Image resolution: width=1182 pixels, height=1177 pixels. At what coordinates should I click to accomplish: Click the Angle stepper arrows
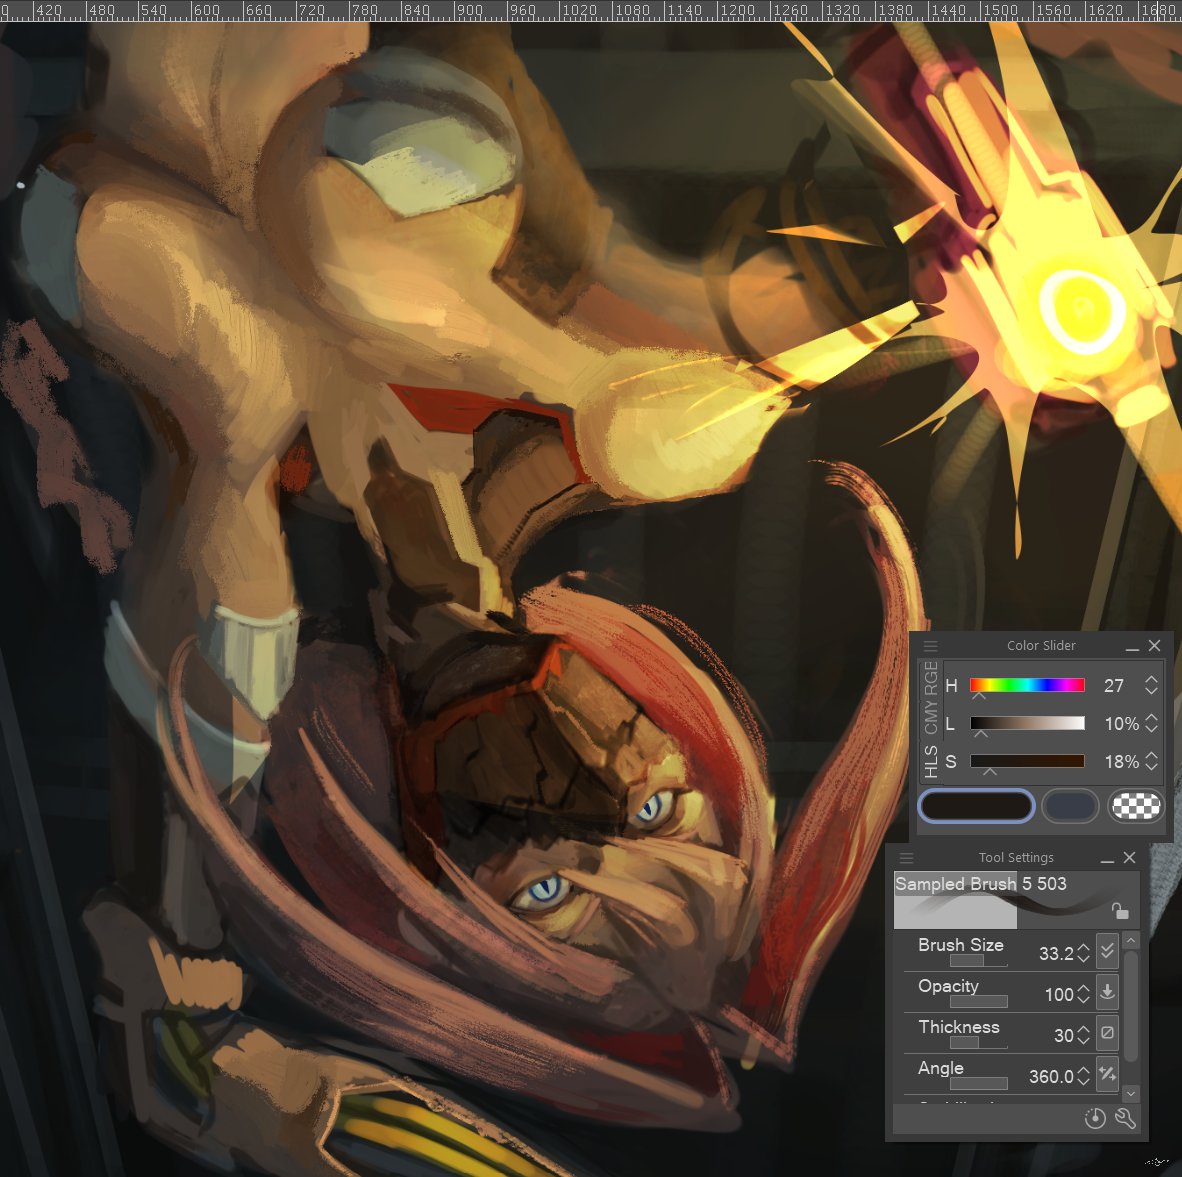[x=1083, y=1075]
